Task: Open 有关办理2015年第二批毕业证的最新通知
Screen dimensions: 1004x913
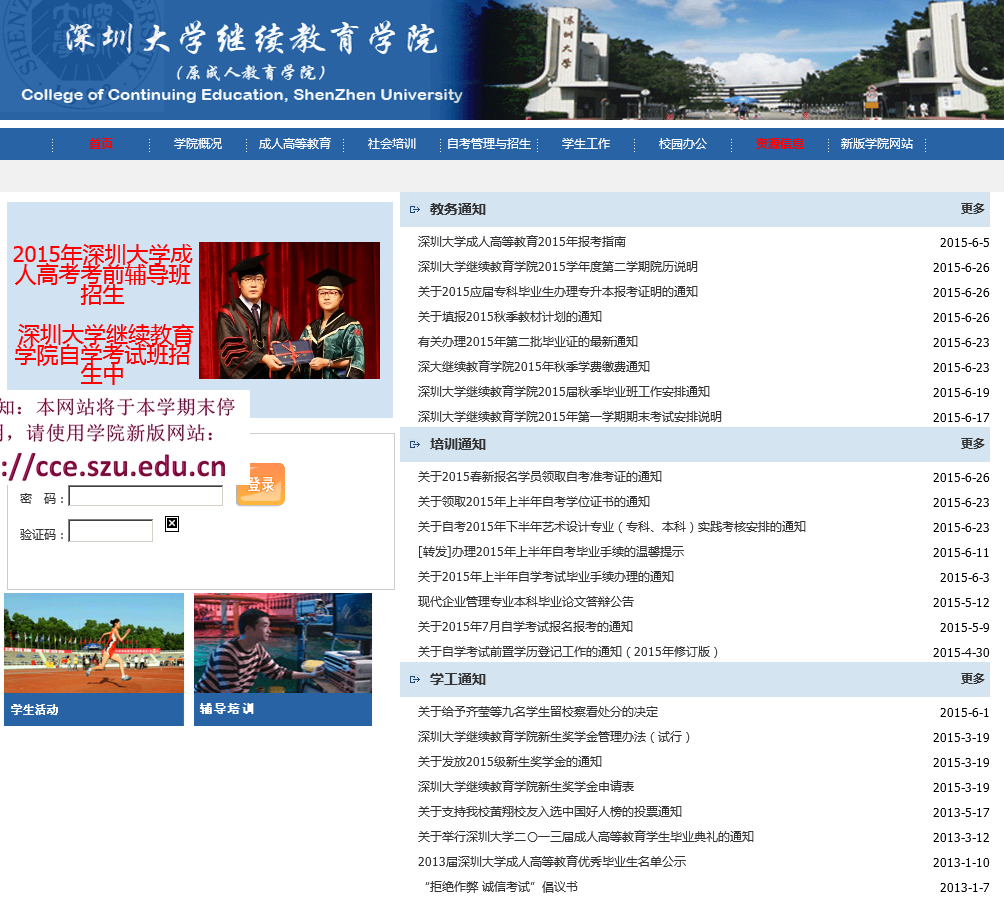Action: (x=528, y=342)
